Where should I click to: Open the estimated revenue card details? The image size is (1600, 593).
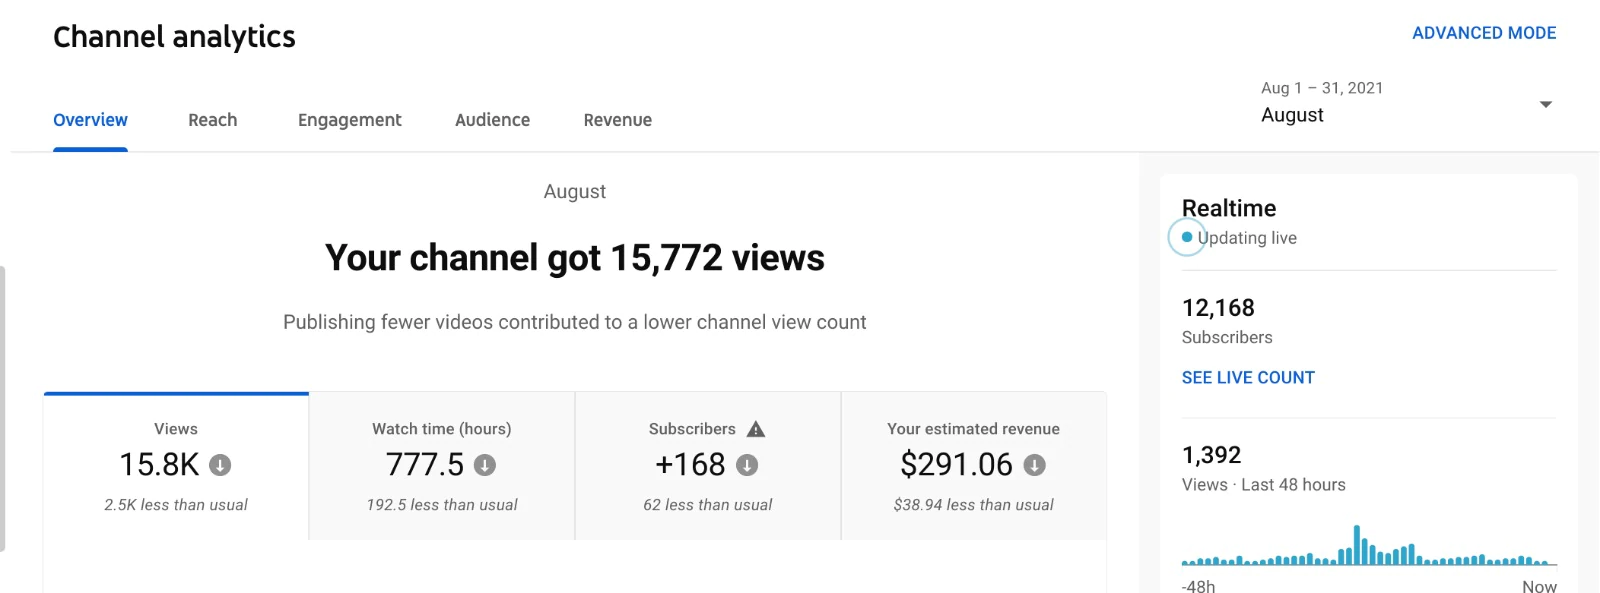pos(973,465)
